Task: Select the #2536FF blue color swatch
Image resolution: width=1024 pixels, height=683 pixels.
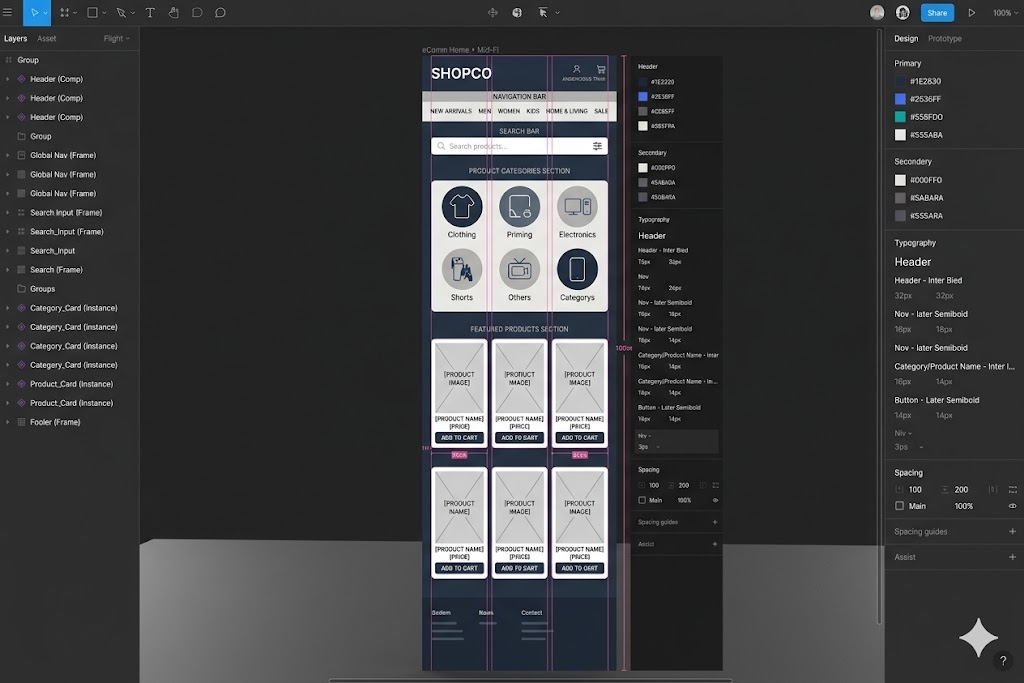Action: 900,99
